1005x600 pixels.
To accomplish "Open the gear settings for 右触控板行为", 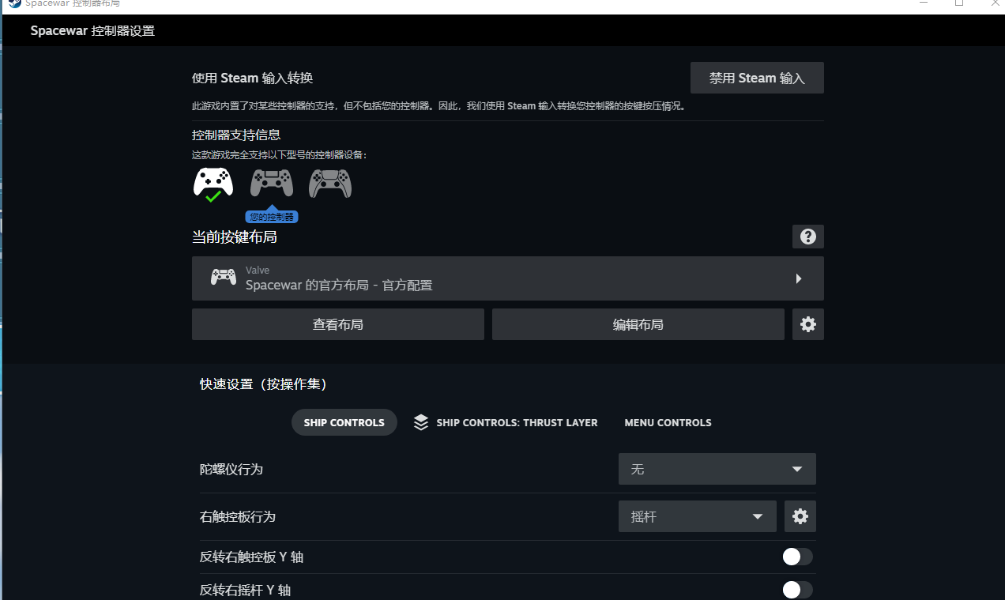I will [800, 516].
